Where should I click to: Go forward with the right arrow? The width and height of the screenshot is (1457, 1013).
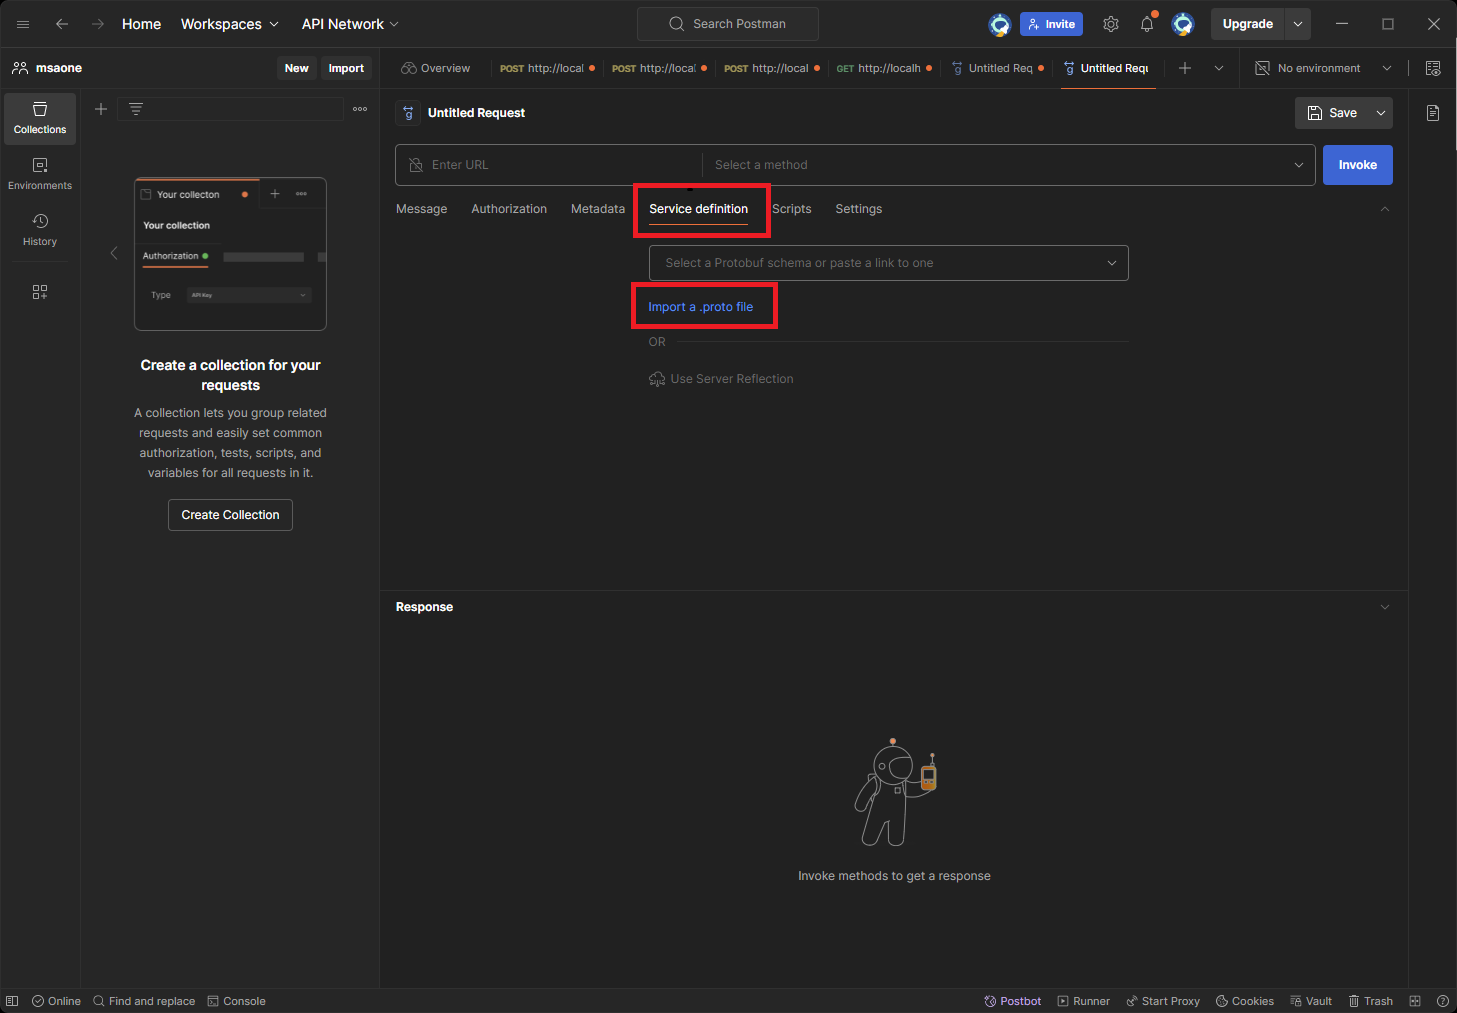[x=98, y=24]
